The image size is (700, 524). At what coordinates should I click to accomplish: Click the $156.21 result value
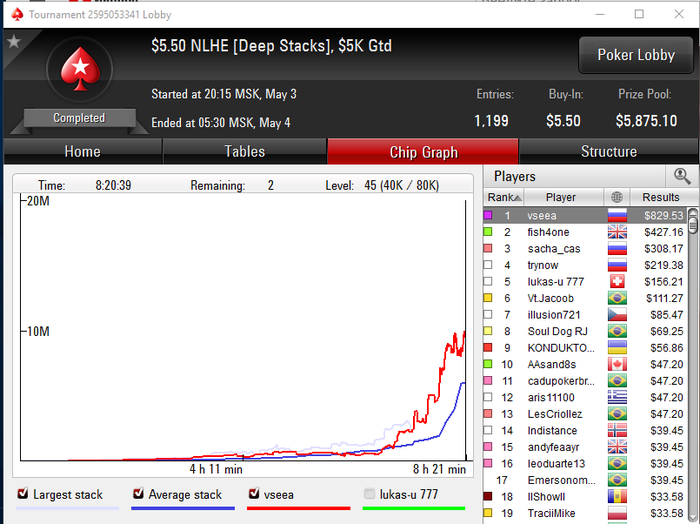[x=663, y=282]
